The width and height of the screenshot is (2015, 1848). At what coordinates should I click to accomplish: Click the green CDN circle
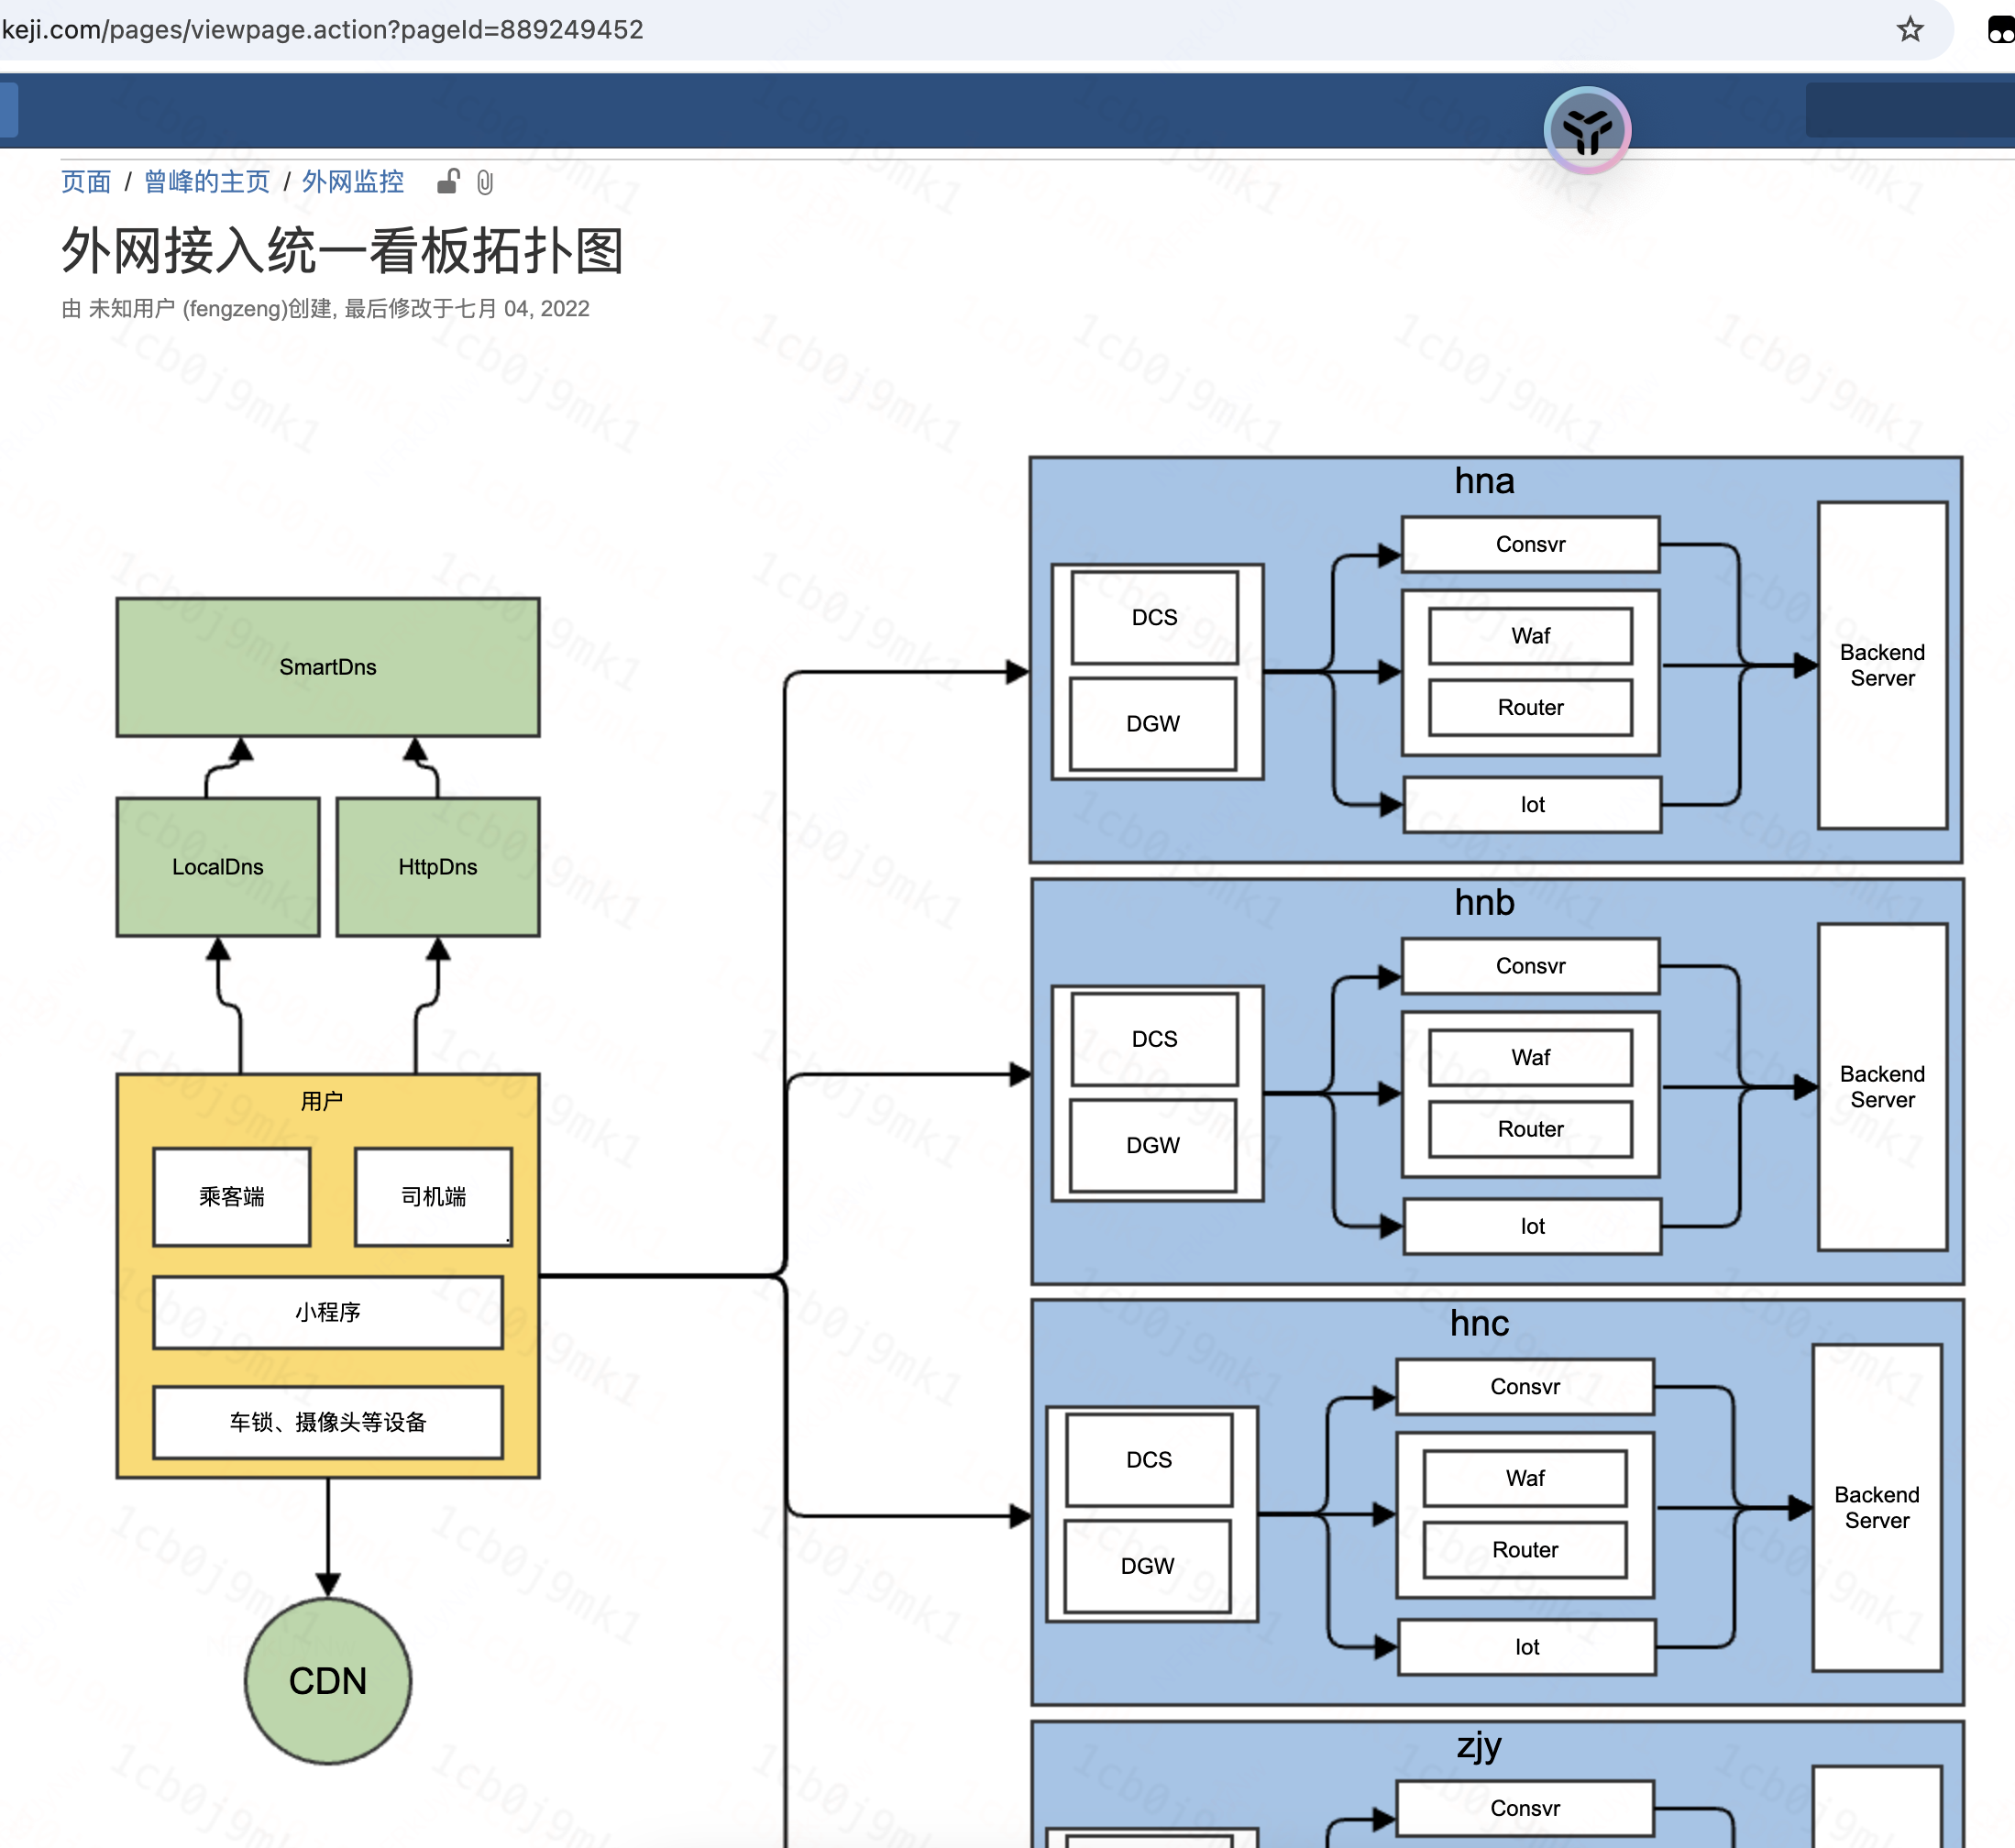point(328,1681)
